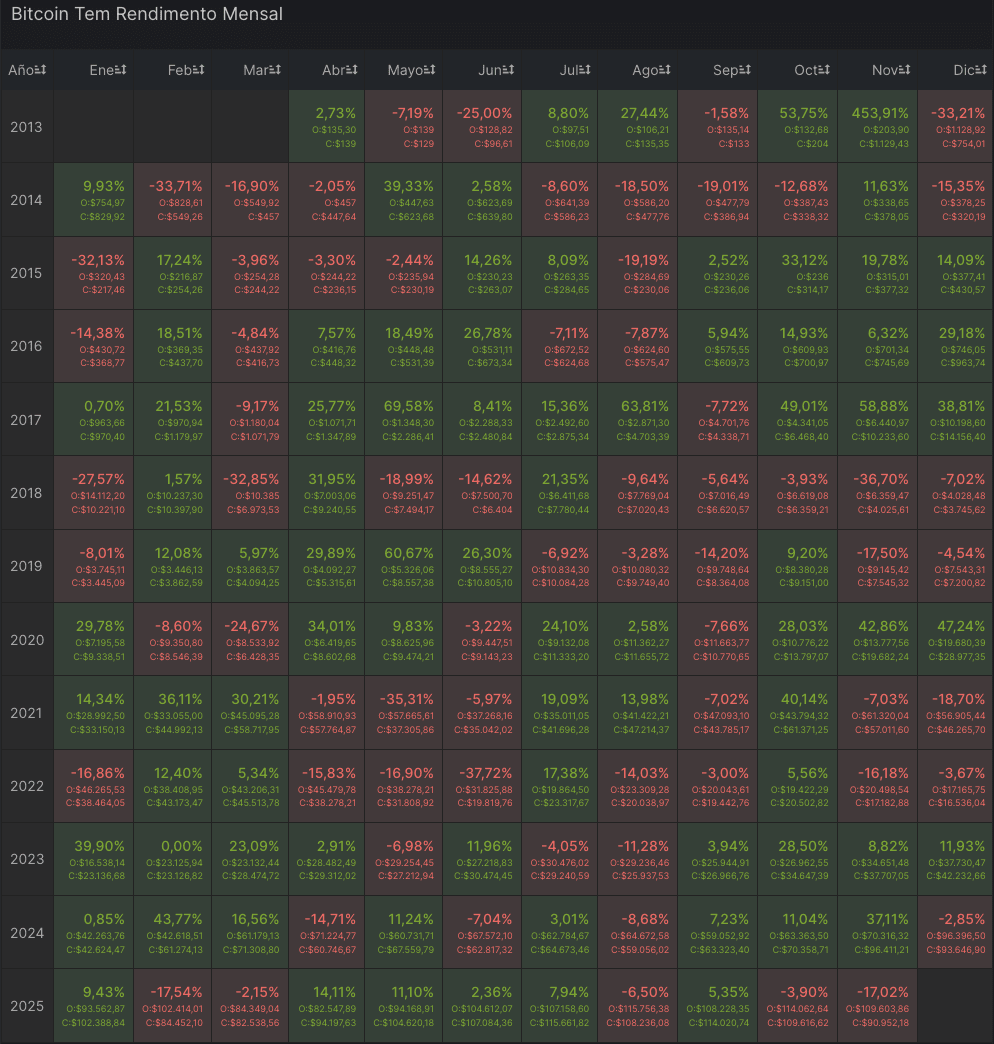Click the 63,81% value in Ago 2017
994x1044 pixels.
[645, 406]
